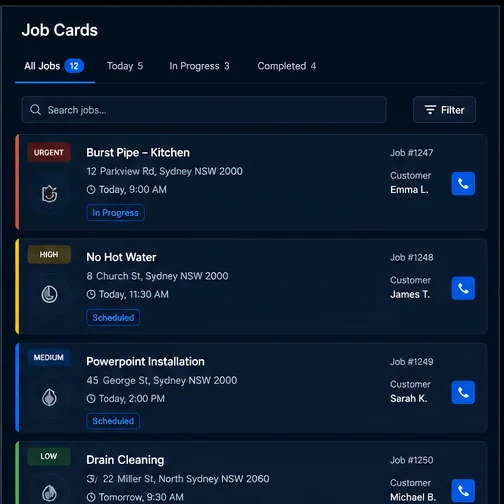Click customer name James T.
The width and height of the screenshot is (504, 504).
(x=410, y=294)
